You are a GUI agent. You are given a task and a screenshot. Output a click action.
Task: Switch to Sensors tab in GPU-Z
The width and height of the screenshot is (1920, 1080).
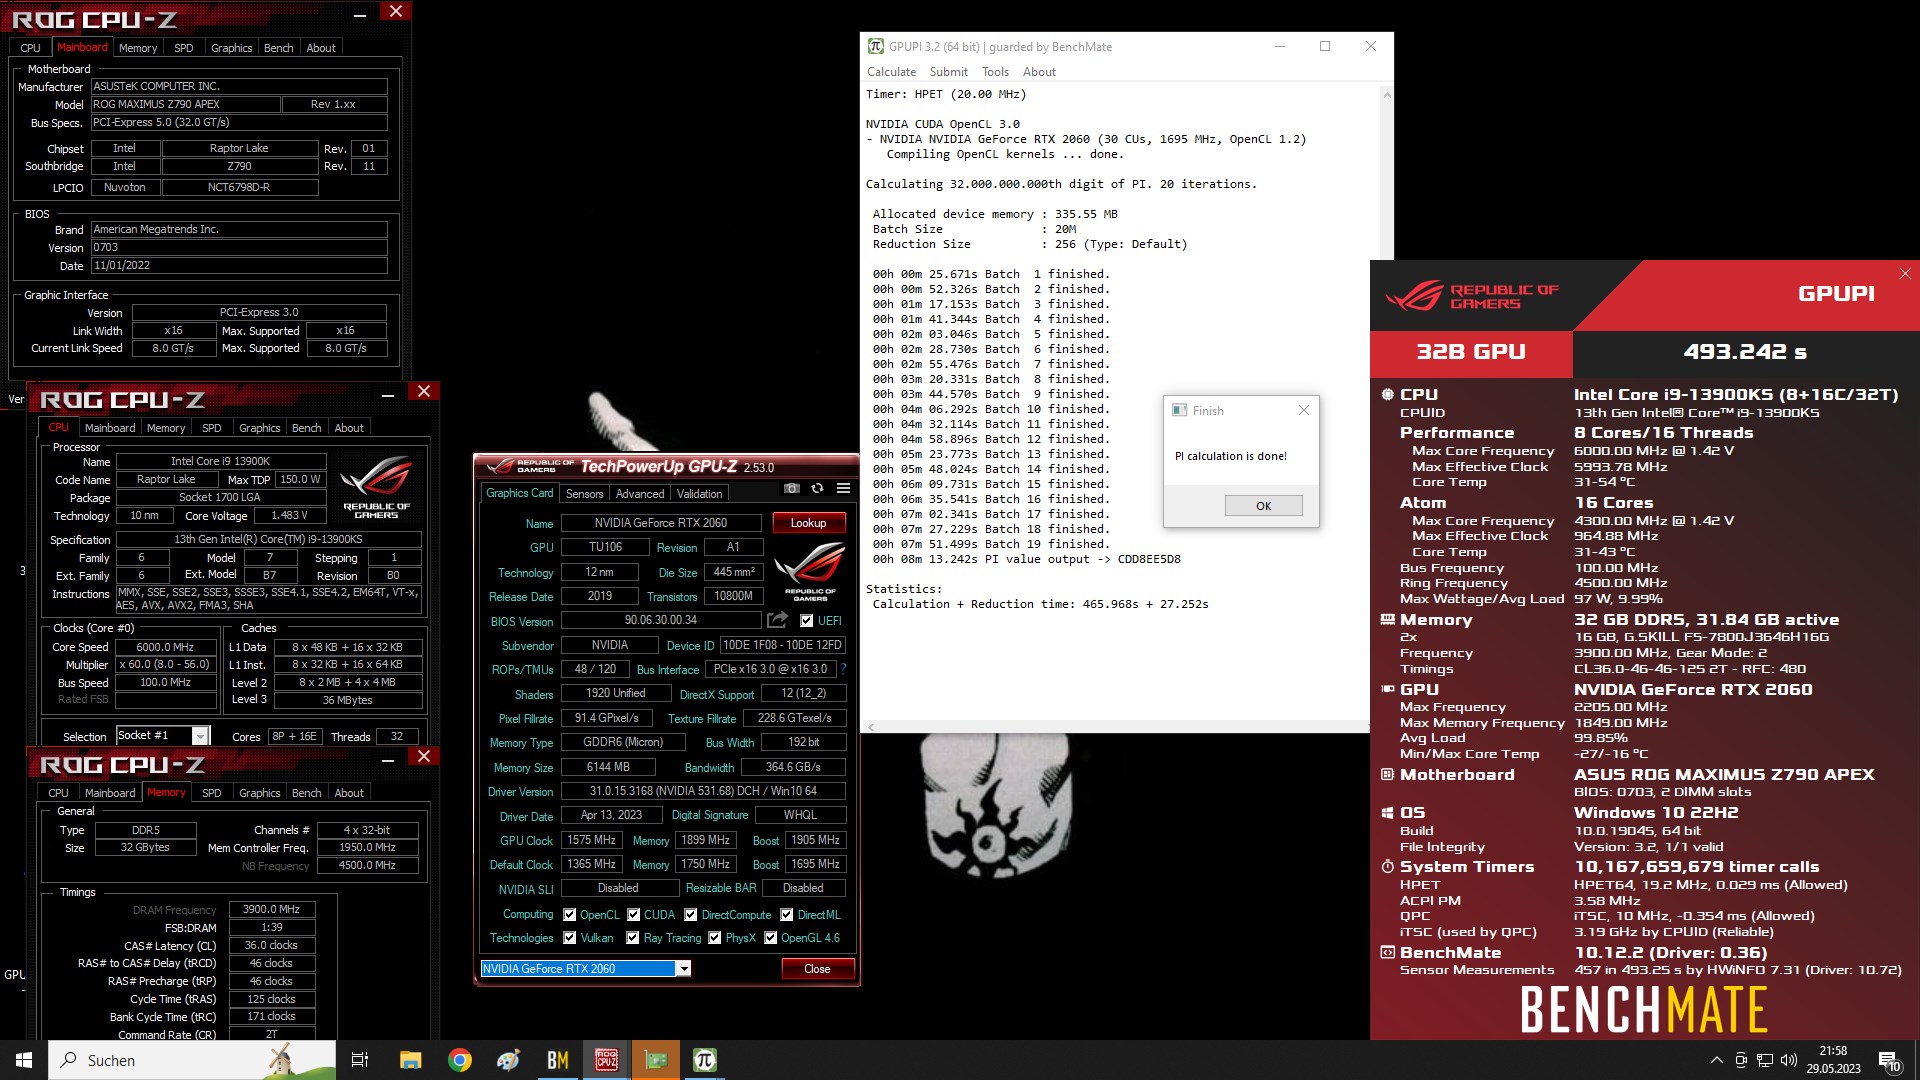pyautogui.click(x=584, y=493)
